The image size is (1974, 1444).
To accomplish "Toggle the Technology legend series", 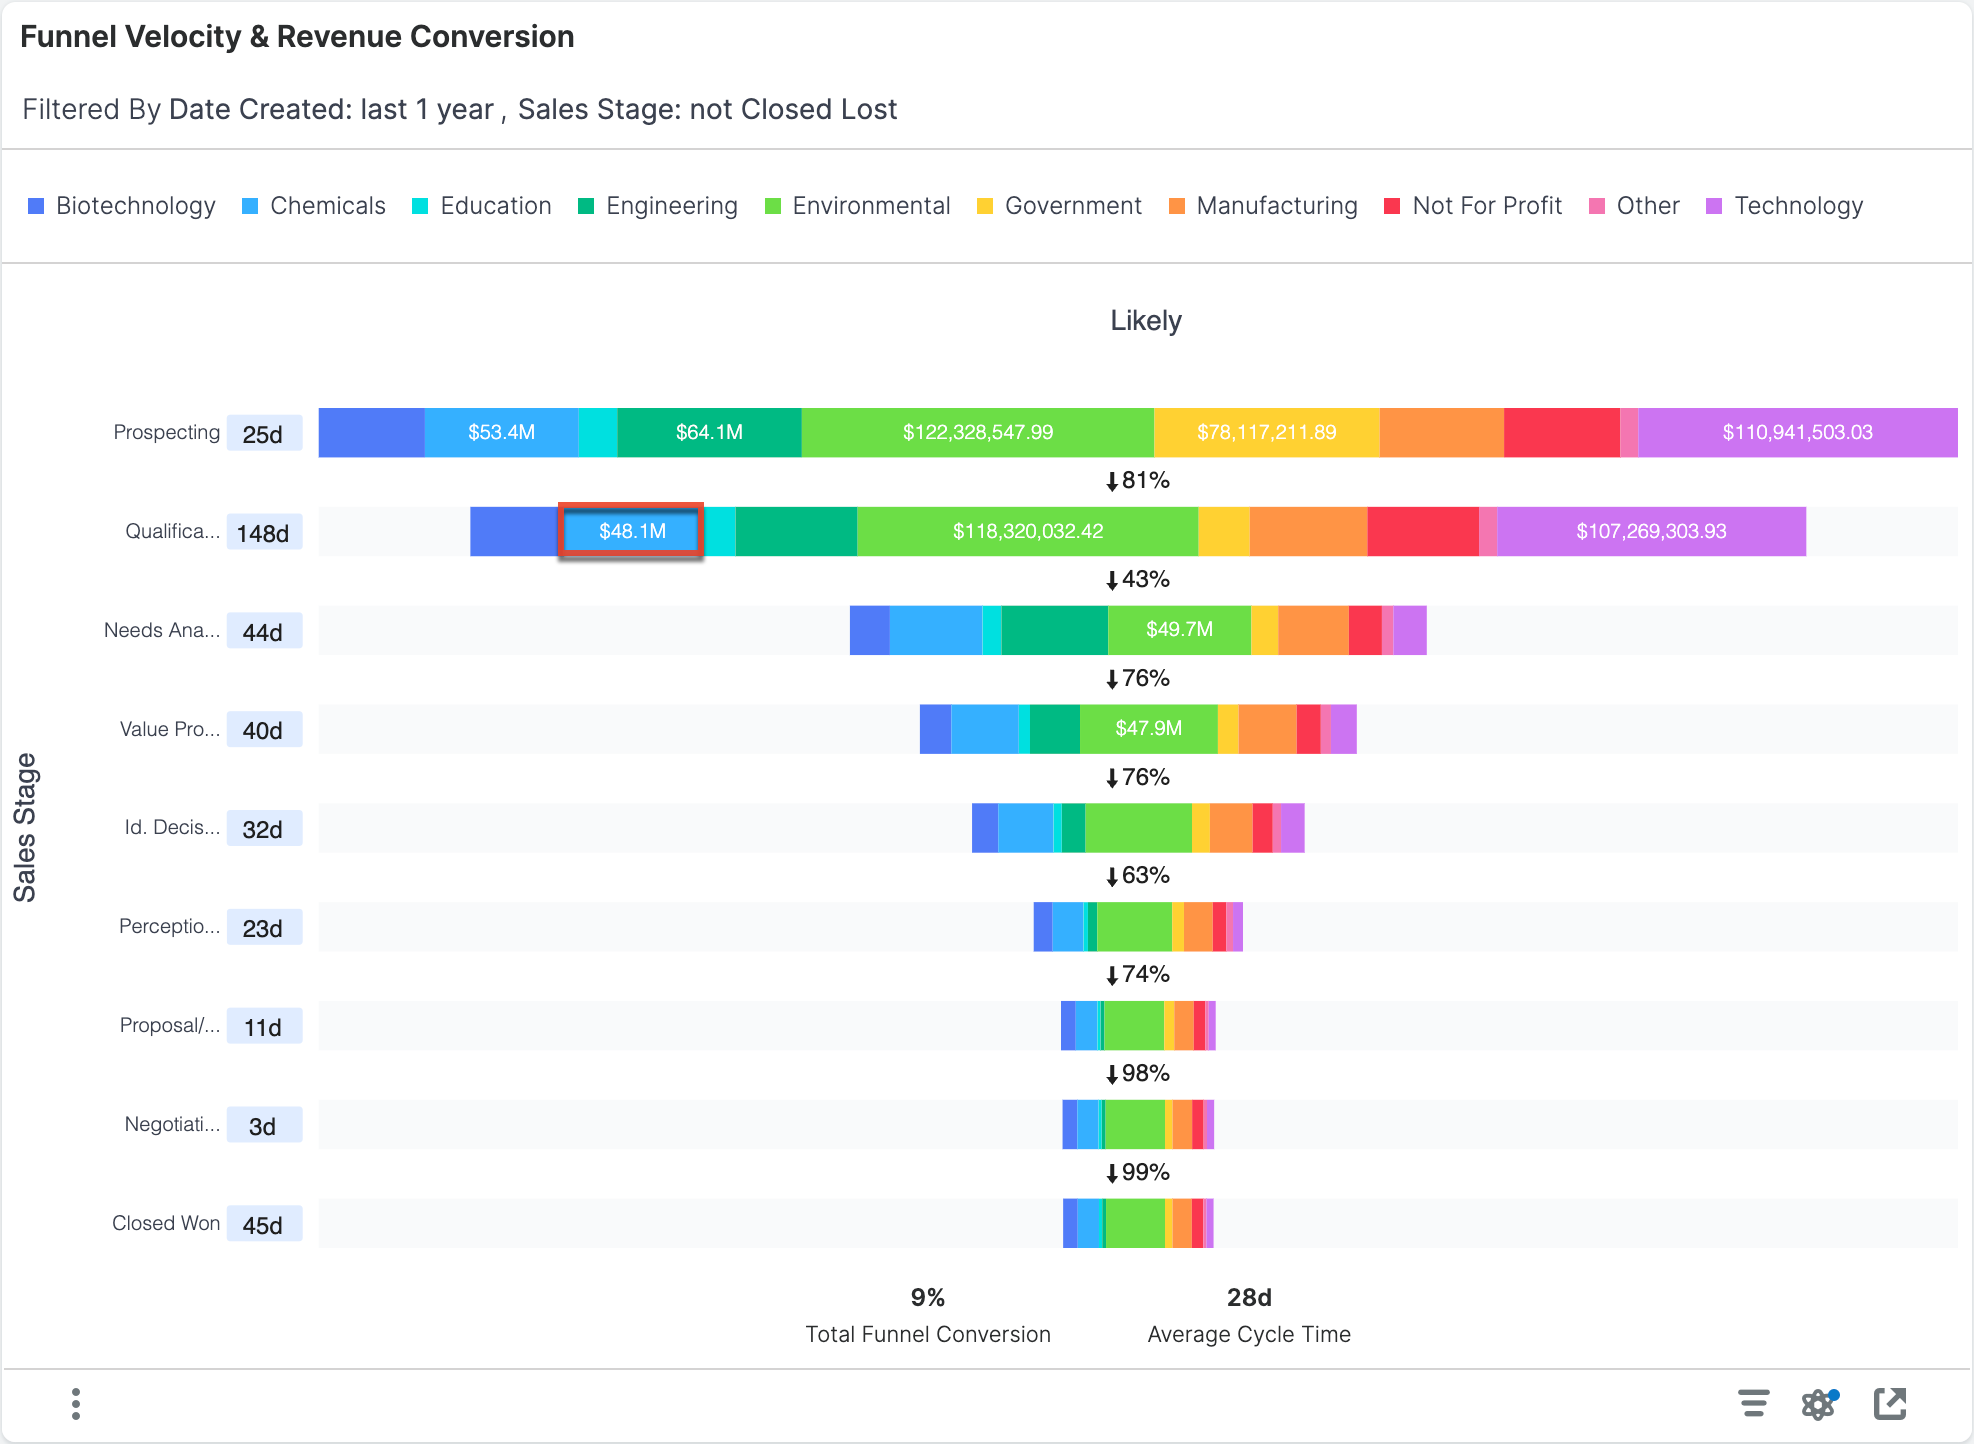I will click(1800, 206).
